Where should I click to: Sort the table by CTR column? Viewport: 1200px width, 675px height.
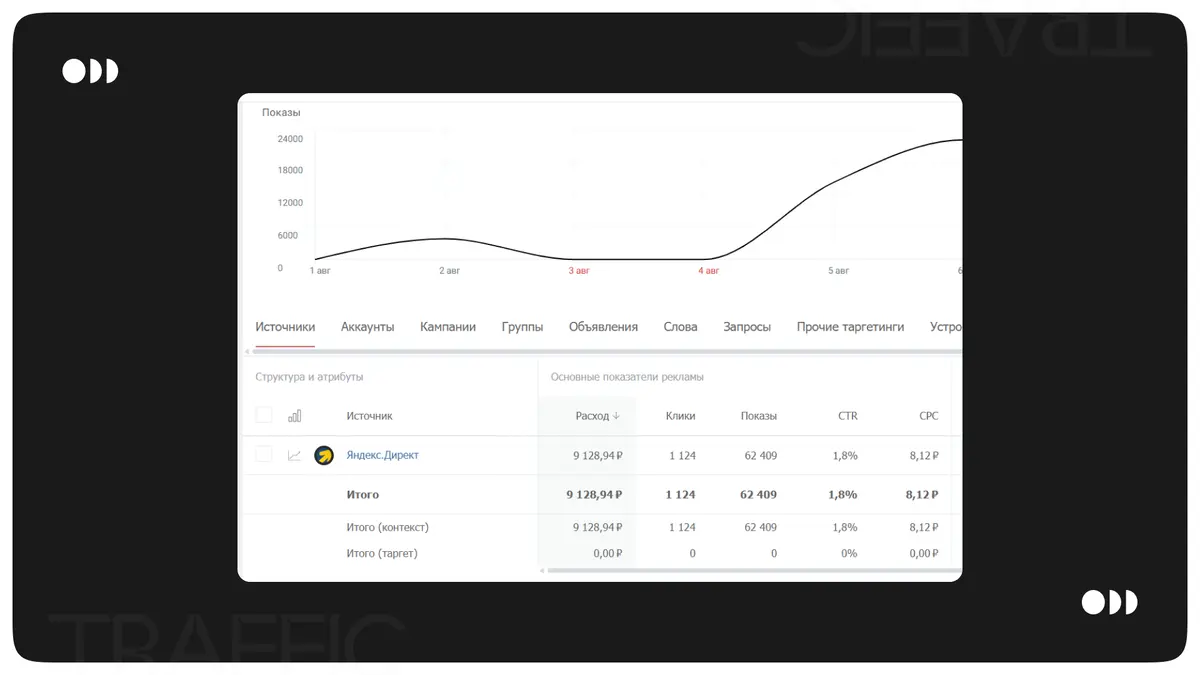coord(847,416)
